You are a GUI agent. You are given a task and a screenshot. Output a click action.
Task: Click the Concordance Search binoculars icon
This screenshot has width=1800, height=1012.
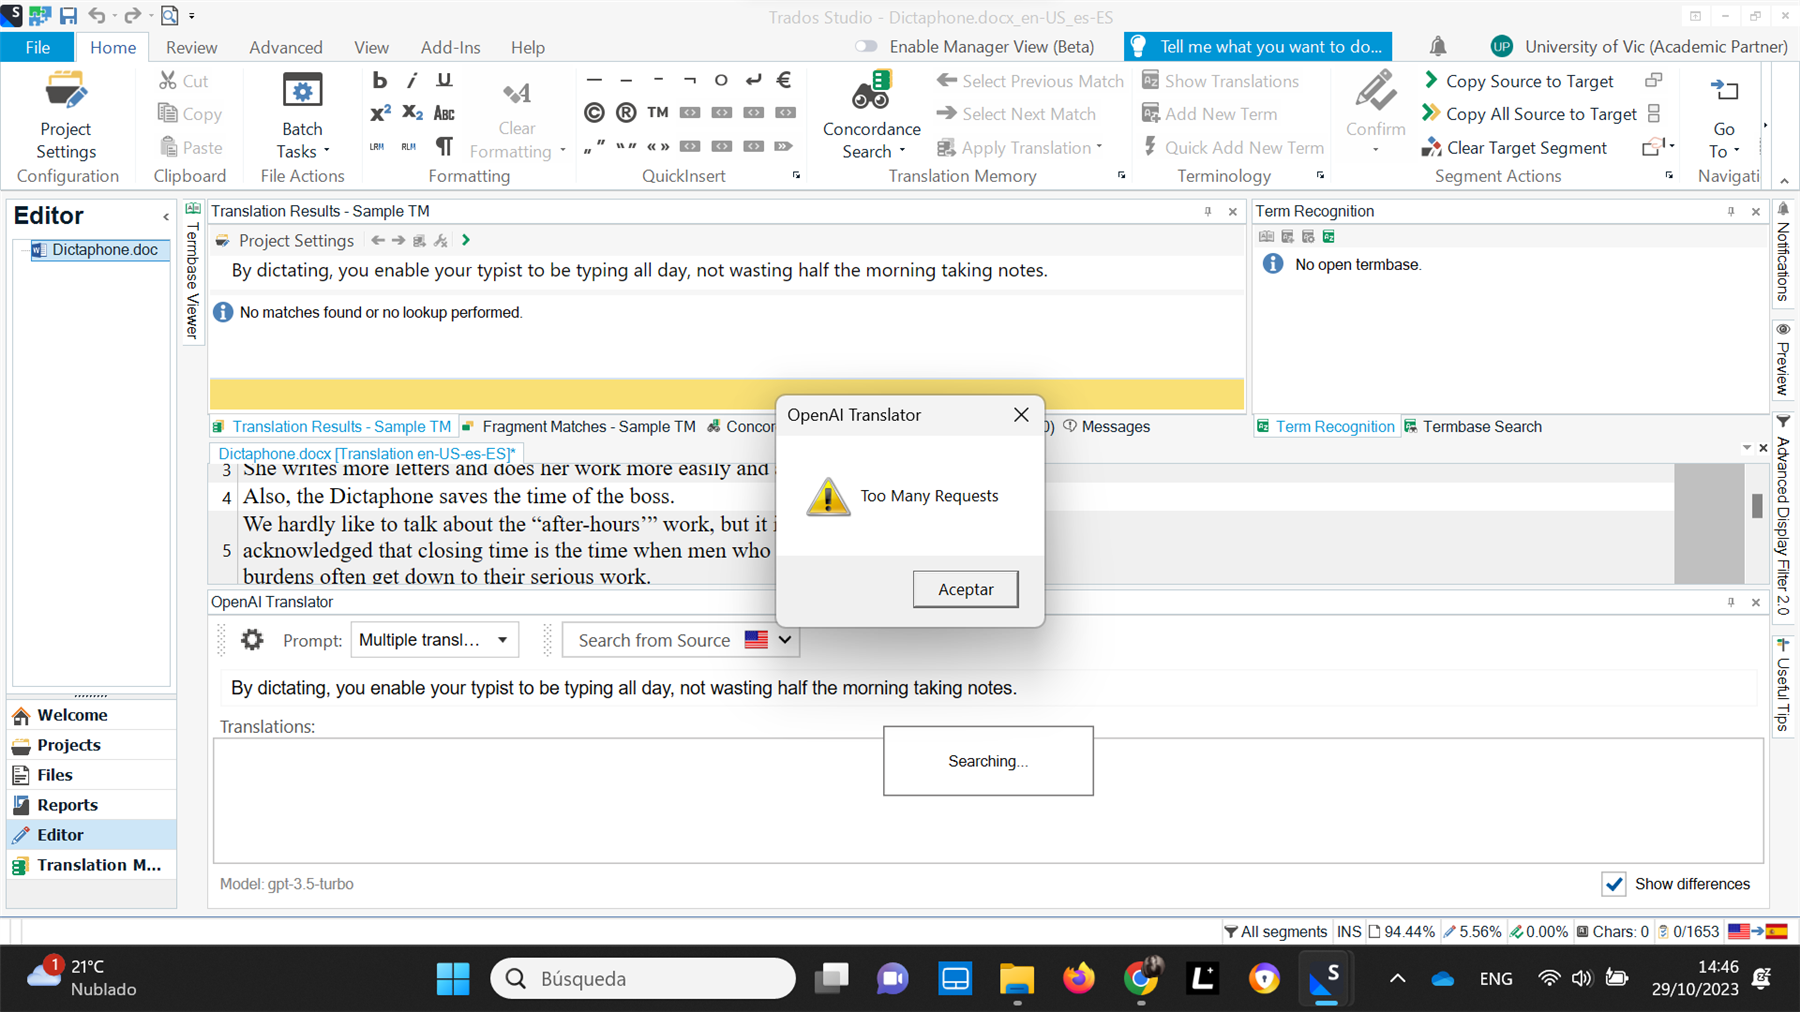[871, 92]
